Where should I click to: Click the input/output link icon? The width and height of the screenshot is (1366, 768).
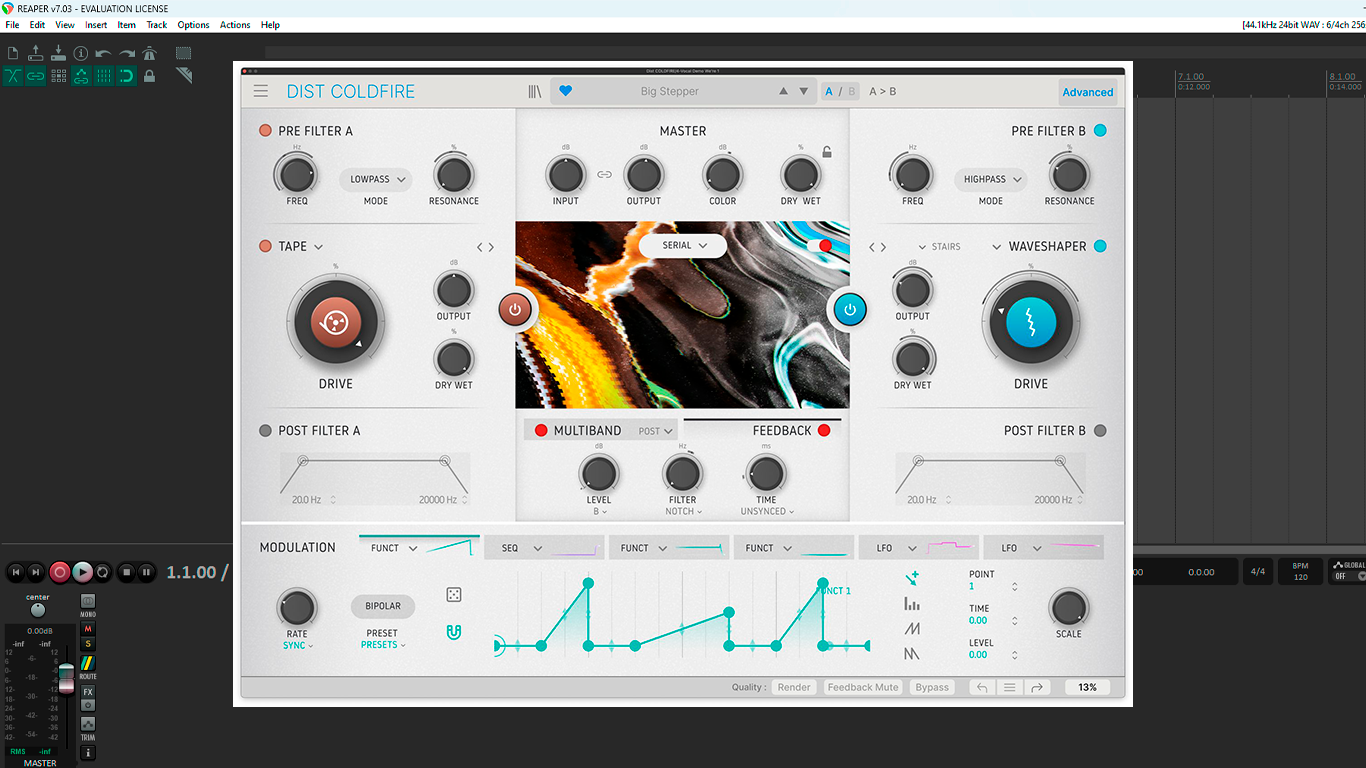click(x=604, y=175)
